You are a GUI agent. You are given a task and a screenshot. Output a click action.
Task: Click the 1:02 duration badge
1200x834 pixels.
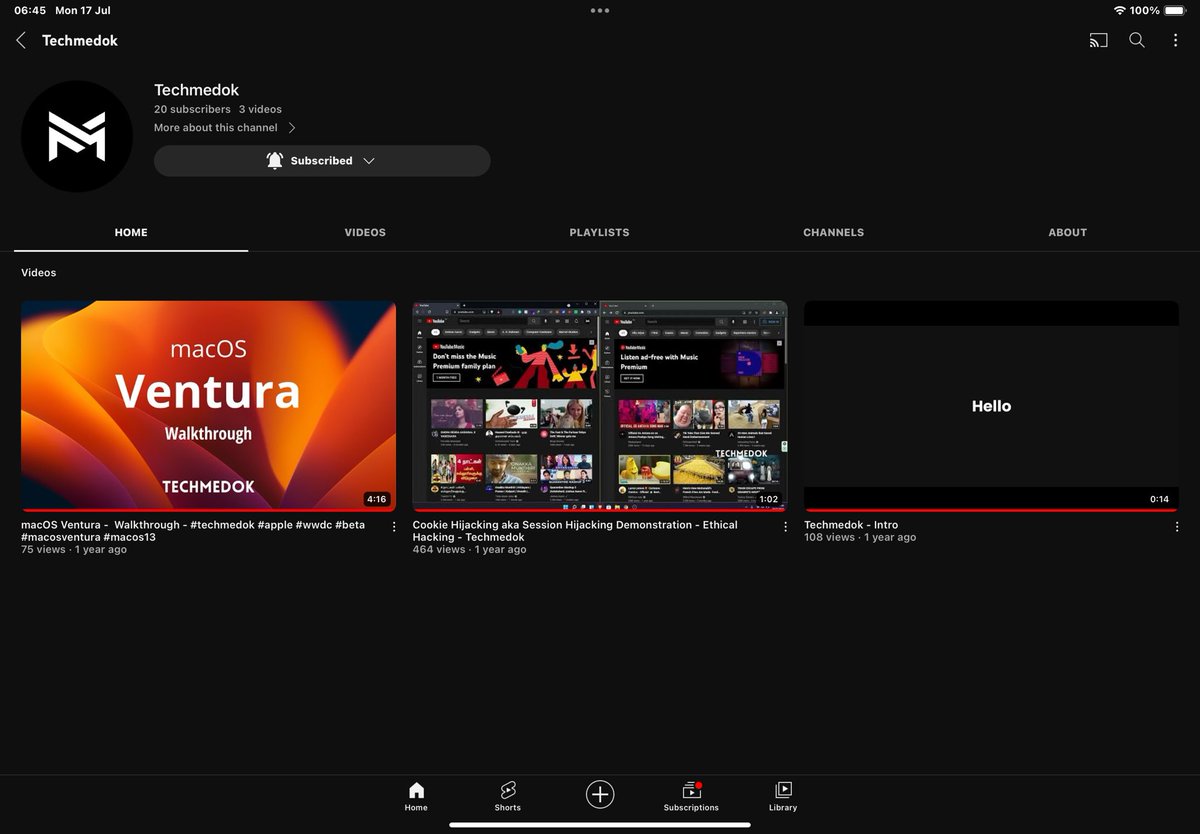[x=768, y=499]
